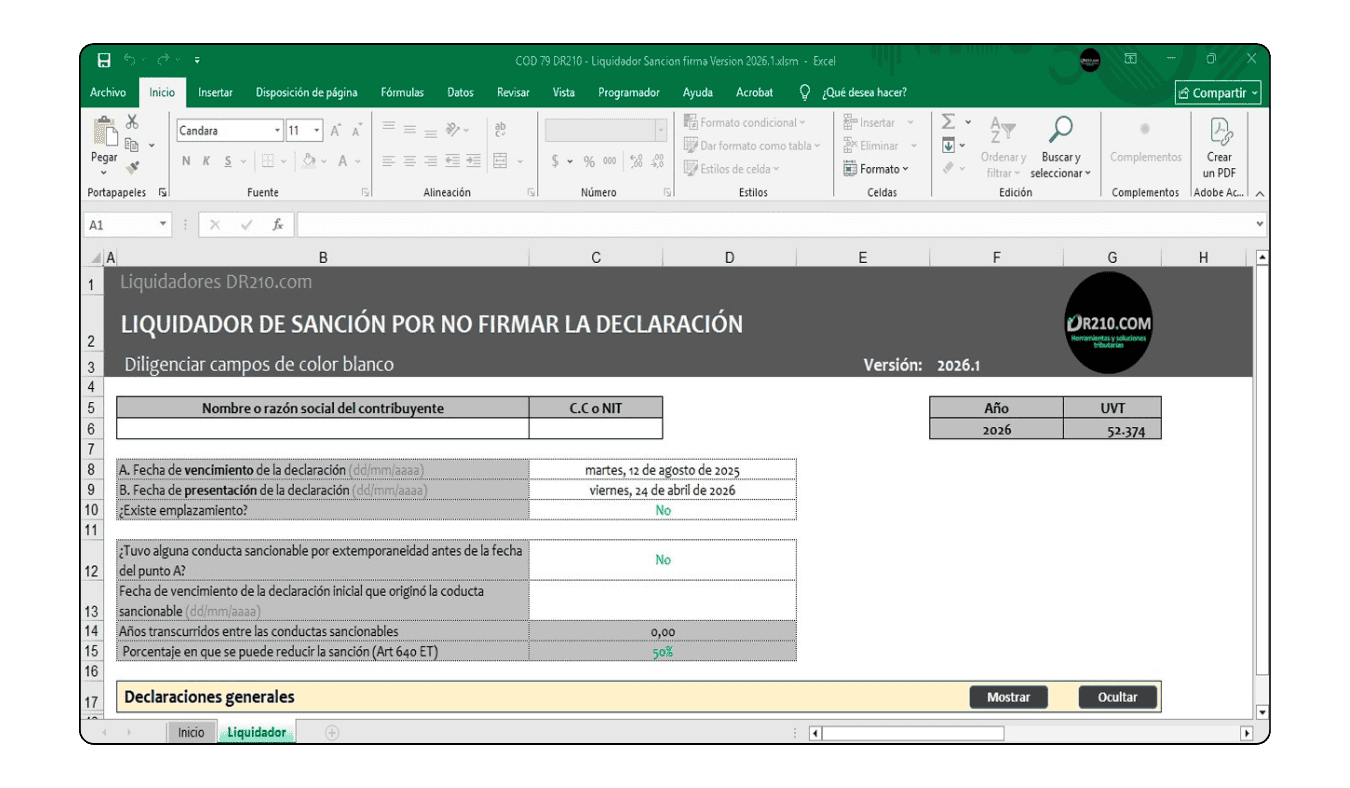Switch to the Fórmulas ribbon tab
1350x788 pixels.
click(402, 92)
